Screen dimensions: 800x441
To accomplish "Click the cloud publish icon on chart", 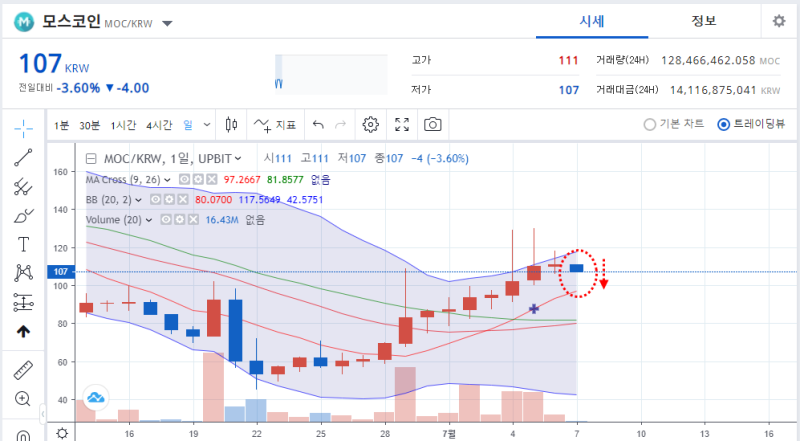I will [x=95, y=397].
